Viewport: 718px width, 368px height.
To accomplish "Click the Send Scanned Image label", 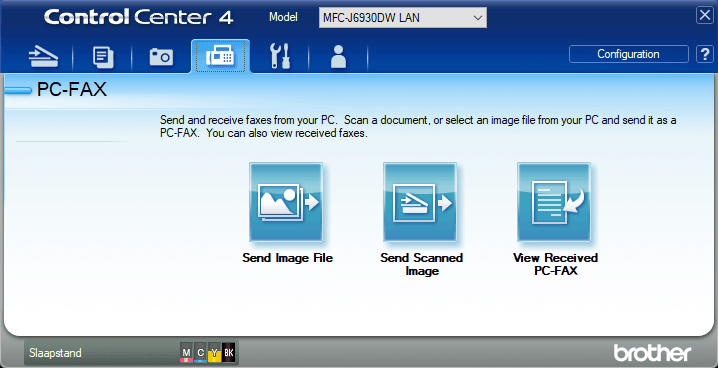I will [422, 264].
